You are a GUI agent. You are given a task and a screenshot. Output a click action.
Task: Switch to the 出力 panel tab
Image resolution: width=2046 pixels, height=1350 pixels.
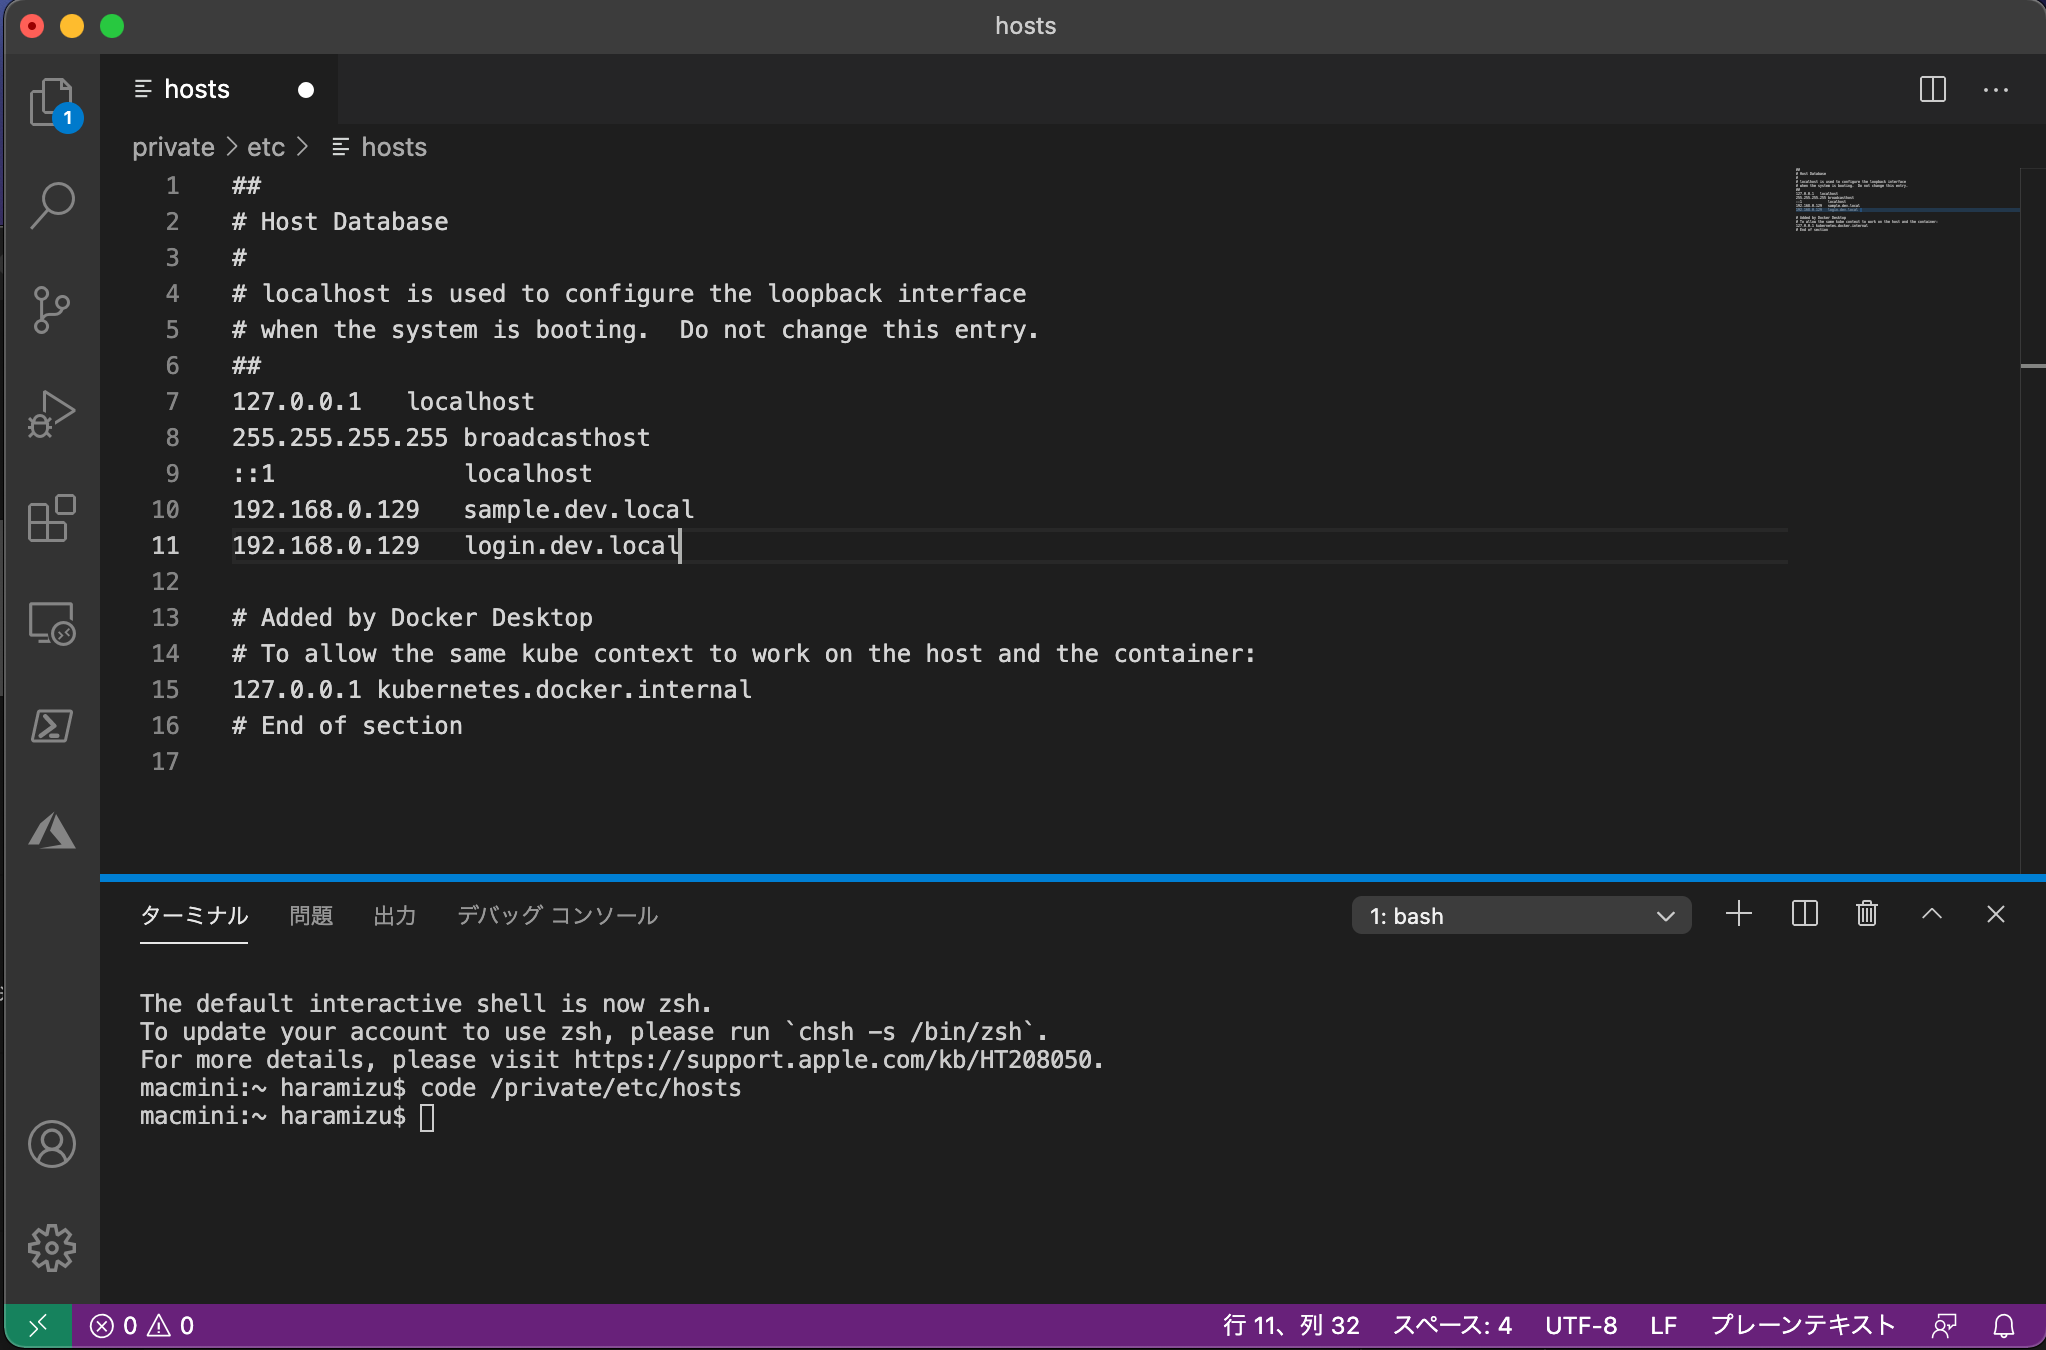pos(395,915)
